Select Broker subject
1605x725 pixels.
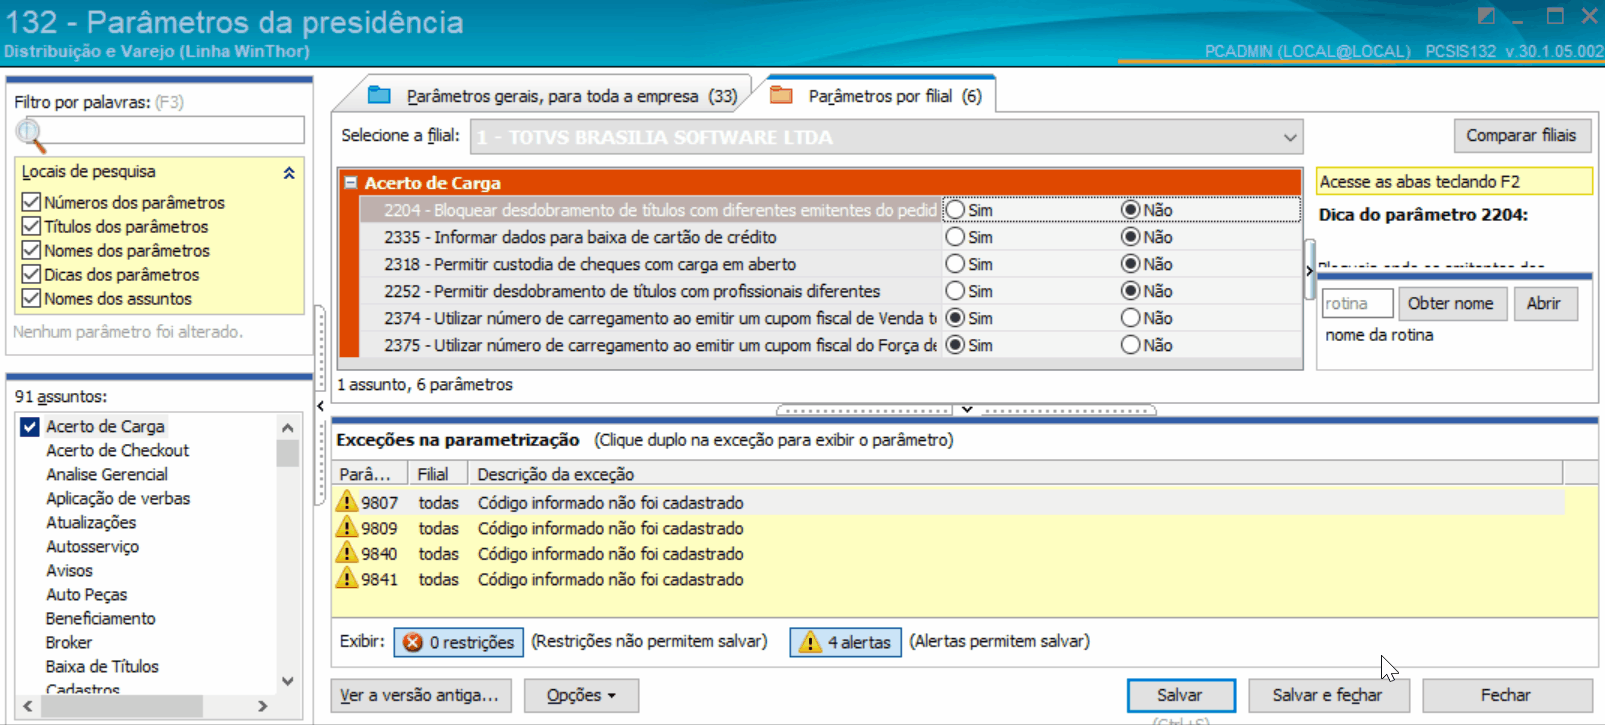tap(68, 642)
